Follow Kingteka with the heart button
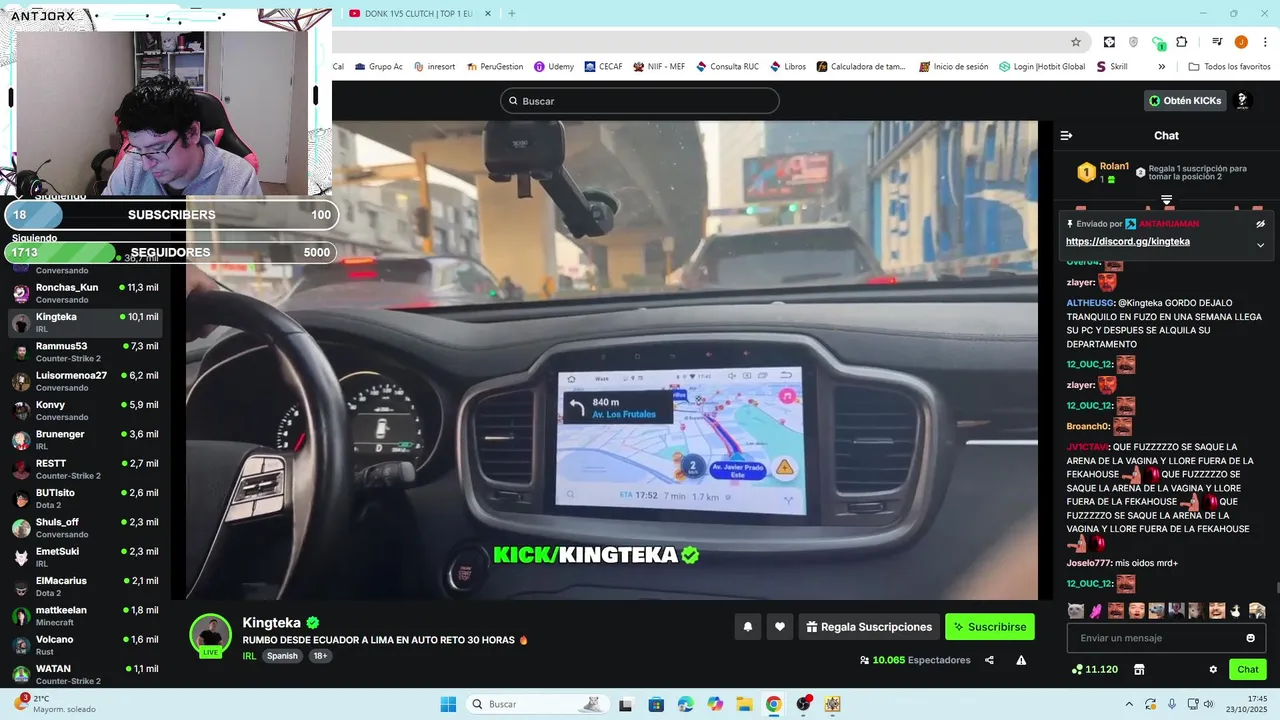 tap(780, 627)
